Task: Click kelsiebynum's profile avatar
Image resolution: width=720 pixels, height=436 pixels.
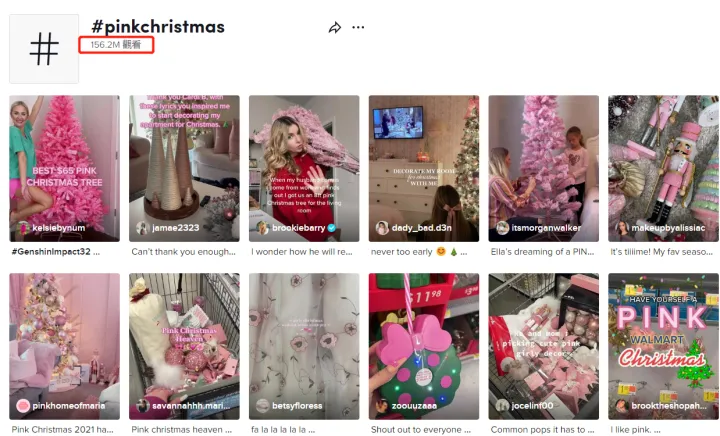Action: point(23,228)
